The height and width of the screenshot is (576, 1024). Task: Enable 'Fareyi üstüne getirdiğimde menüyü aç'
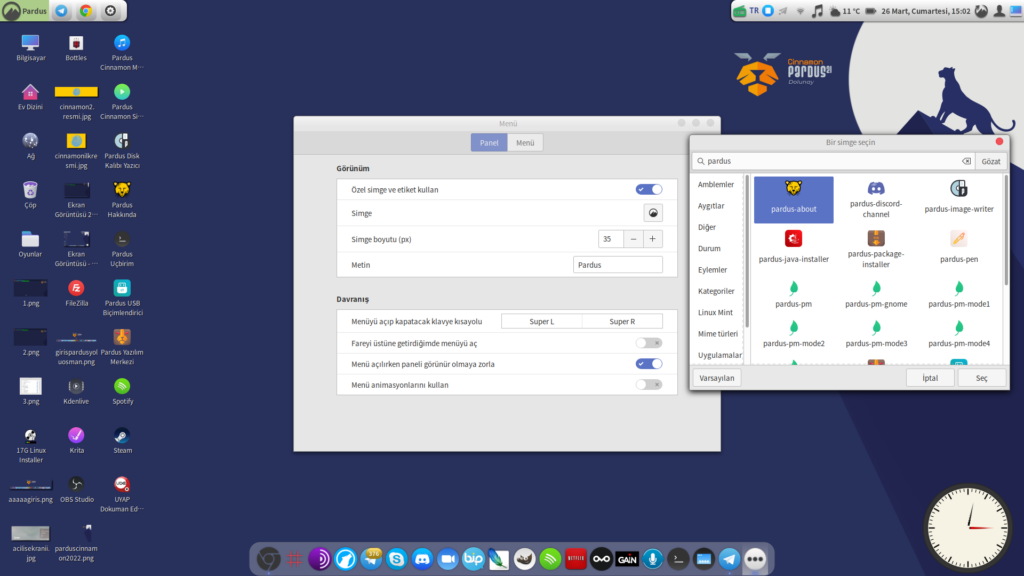[648, 343]
